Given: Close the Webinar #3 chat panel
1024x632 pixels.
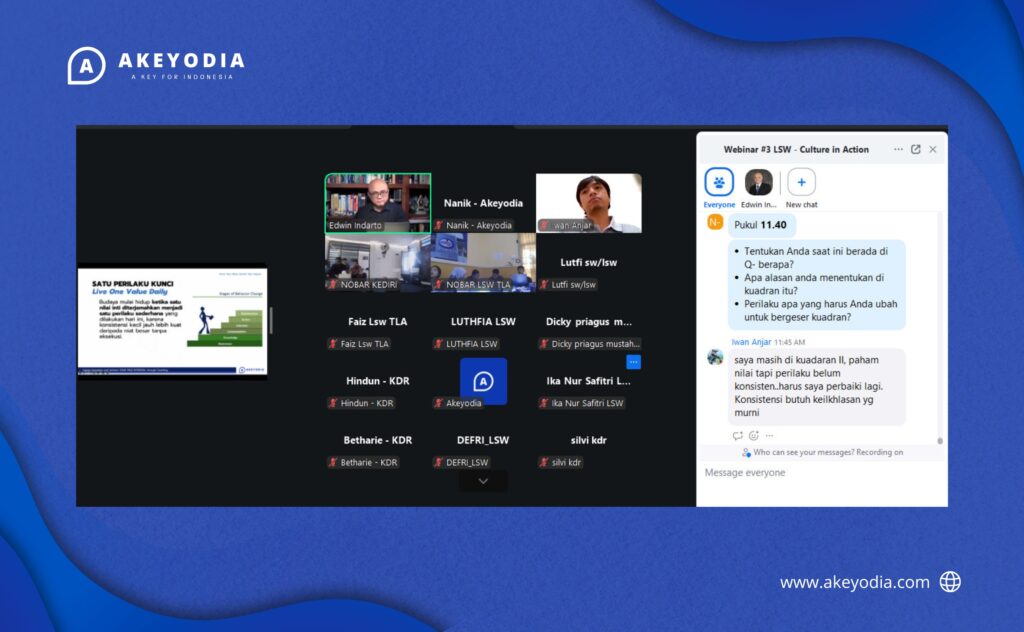Looking at the screenshot, I should pyautogui.click(x=933, y=150).
